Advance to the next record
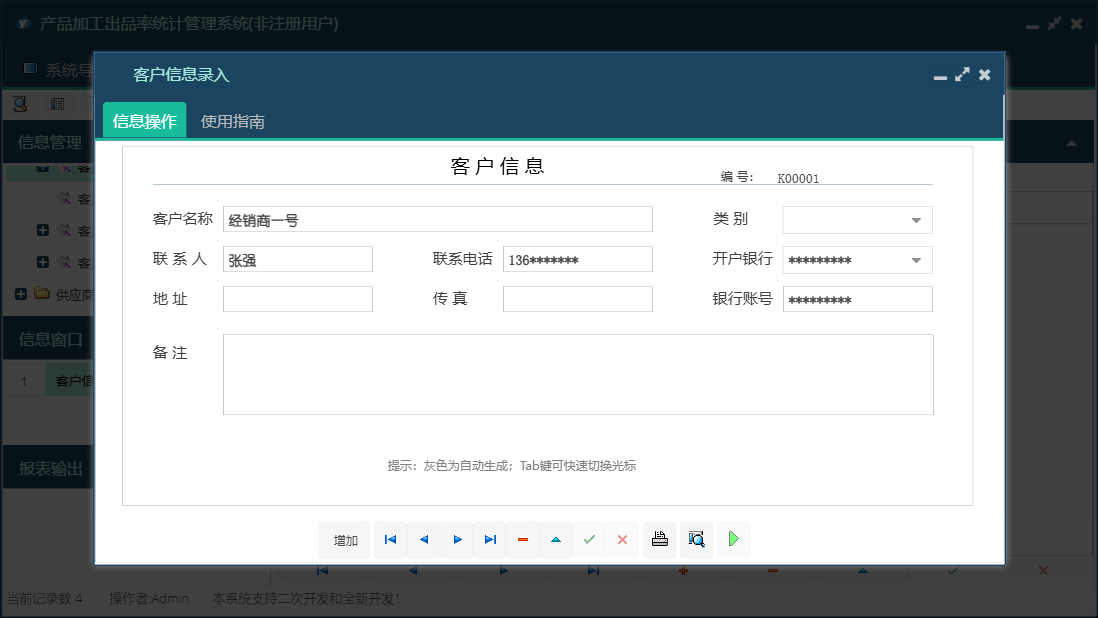The height and width of the screenshot is (618, 1098). (457, 540)
